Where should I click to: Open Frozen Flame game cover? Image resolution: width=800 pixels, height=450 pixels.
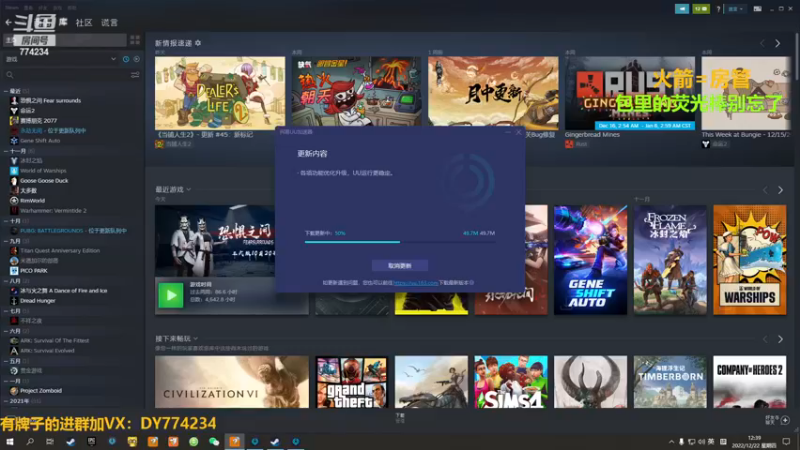[670, 260]
